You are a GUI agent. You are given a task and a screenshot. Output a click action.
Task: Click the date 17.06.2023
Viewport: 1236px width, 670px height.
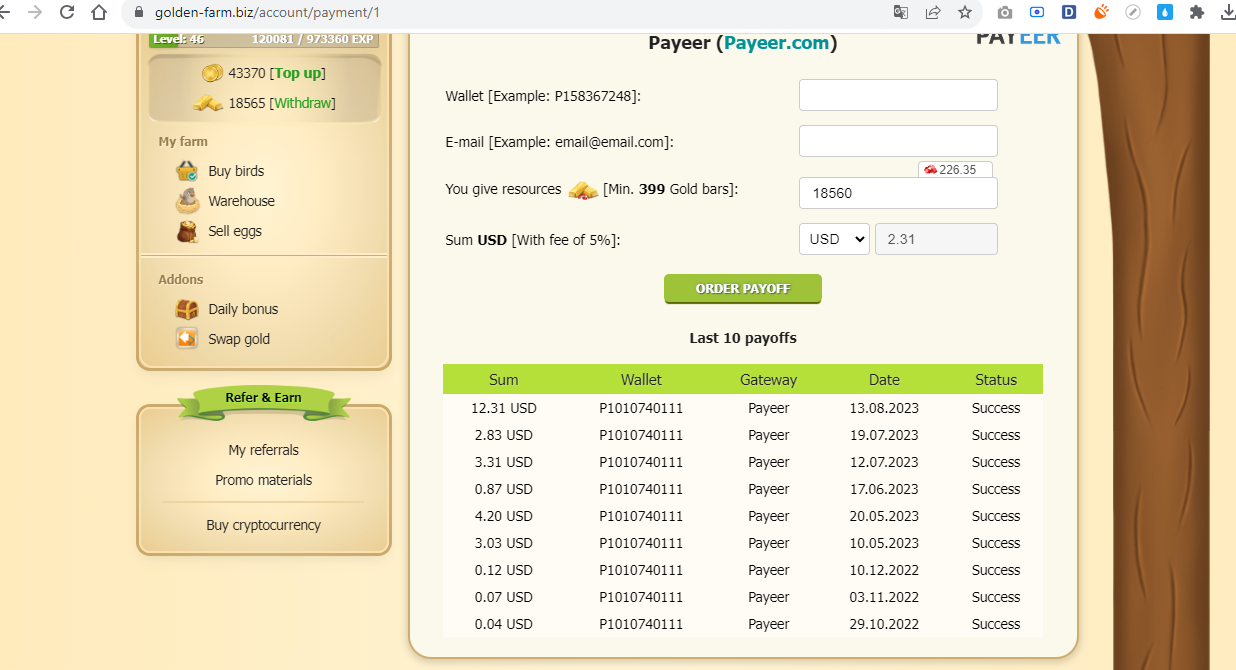tap(884, 489)
